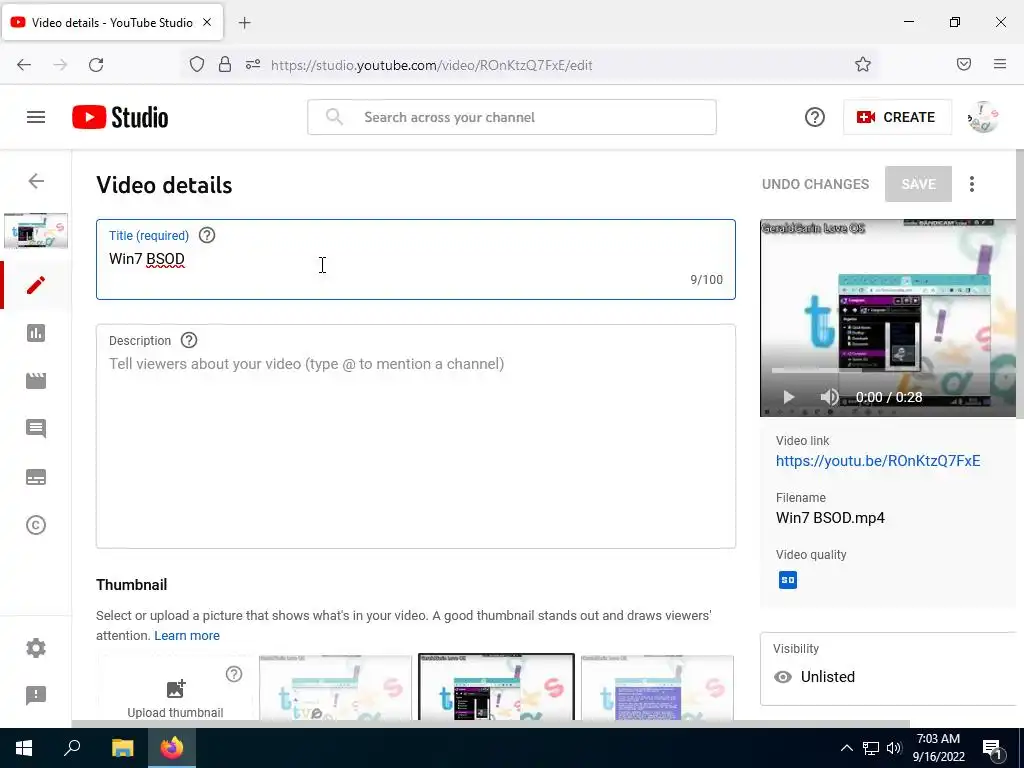1024x768 pixels.
Task: Select the Details pencil icon in sidebar
Action: pyautogui.click(x=36, y=285)
